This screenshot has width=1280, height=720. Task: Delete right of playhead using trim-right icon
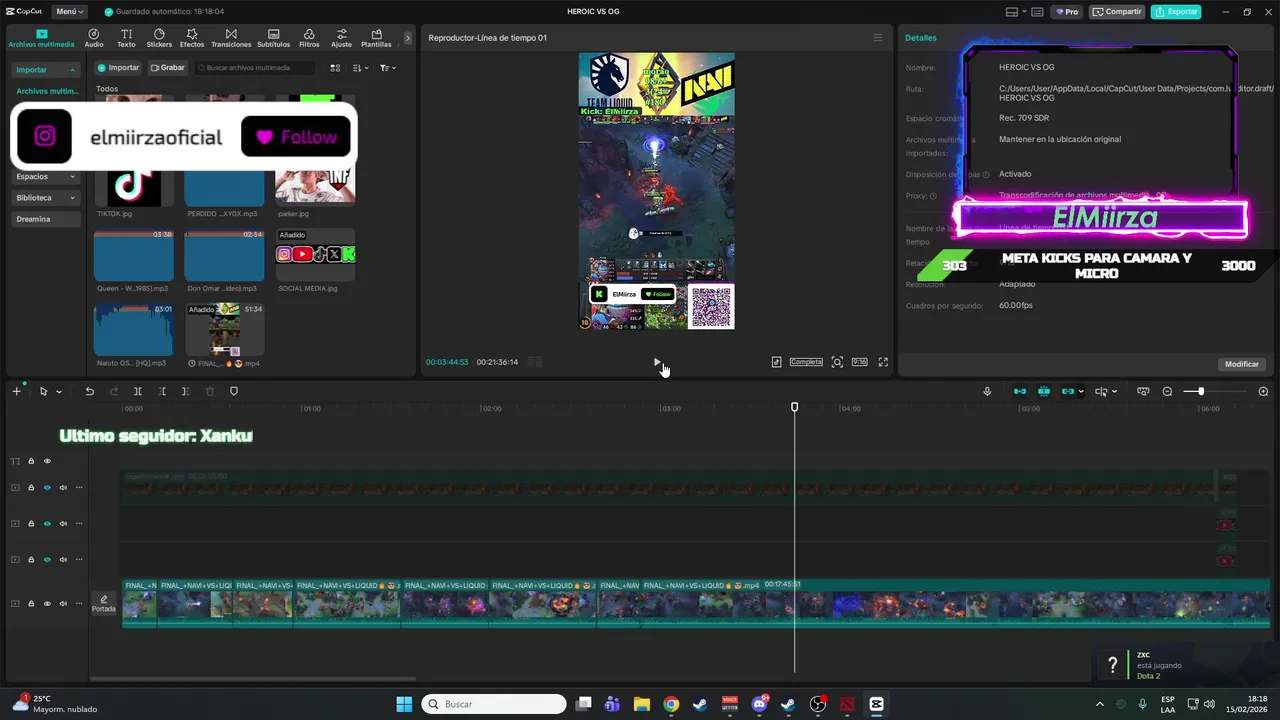pyautogui.click(x=185, y=391)
